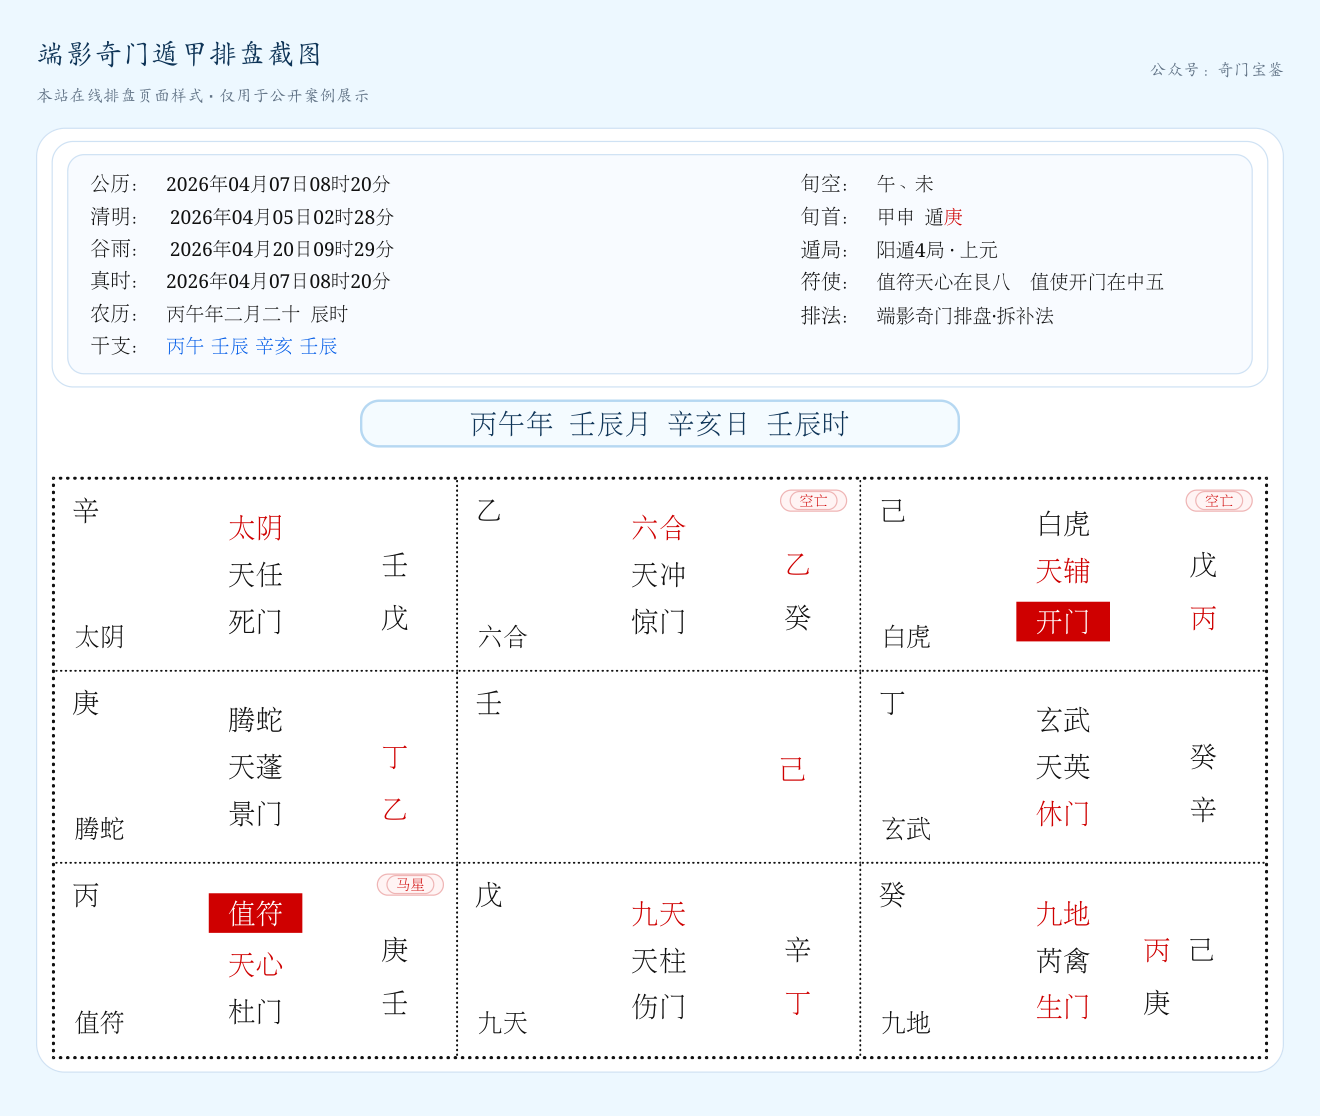Select the 玄武 above 天英
This screenshot has height=1116, width=1320.
pos(1063,720)
